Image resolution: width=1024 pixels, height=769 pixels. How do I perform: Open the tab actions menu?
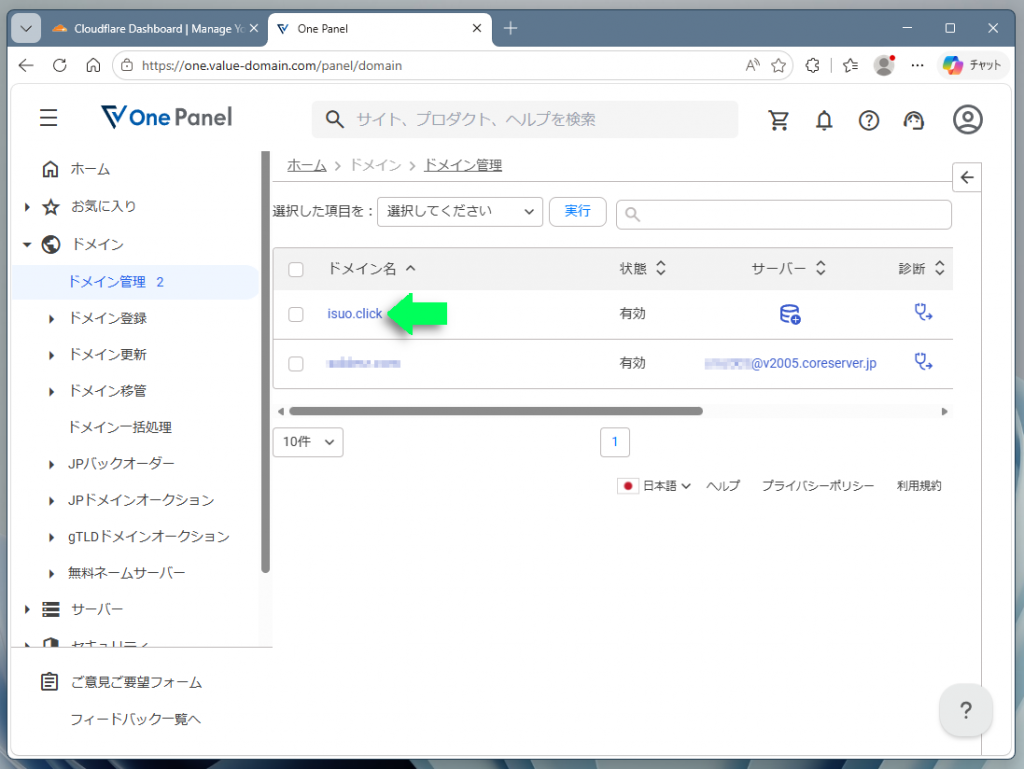(x=26, y=29)
